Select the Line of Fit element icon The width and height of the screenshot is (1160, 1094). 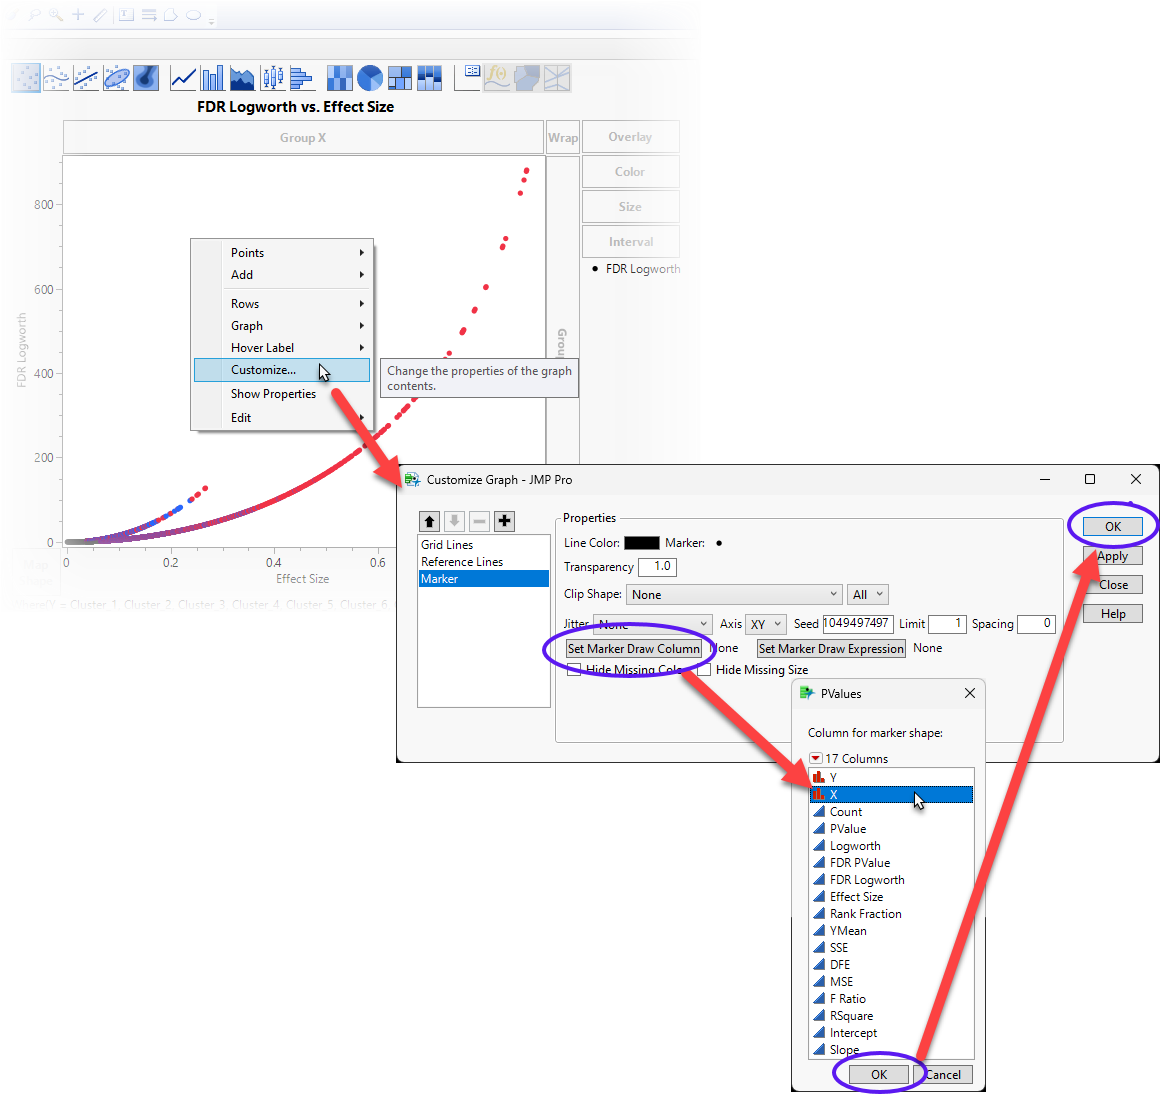point(86,78)
